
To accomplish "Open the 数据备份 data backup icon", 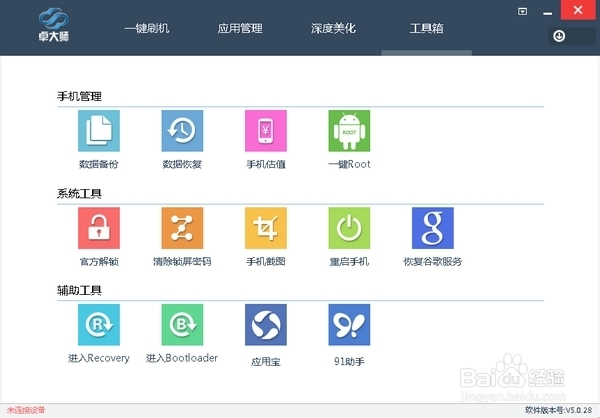I will click(x=99, y=131).
